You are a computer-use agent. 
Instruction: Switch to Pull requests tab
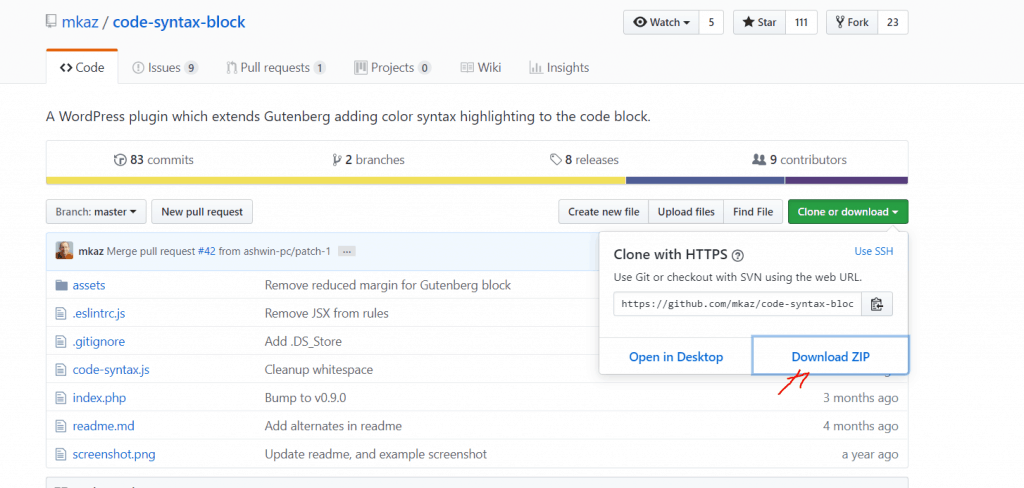276,67
